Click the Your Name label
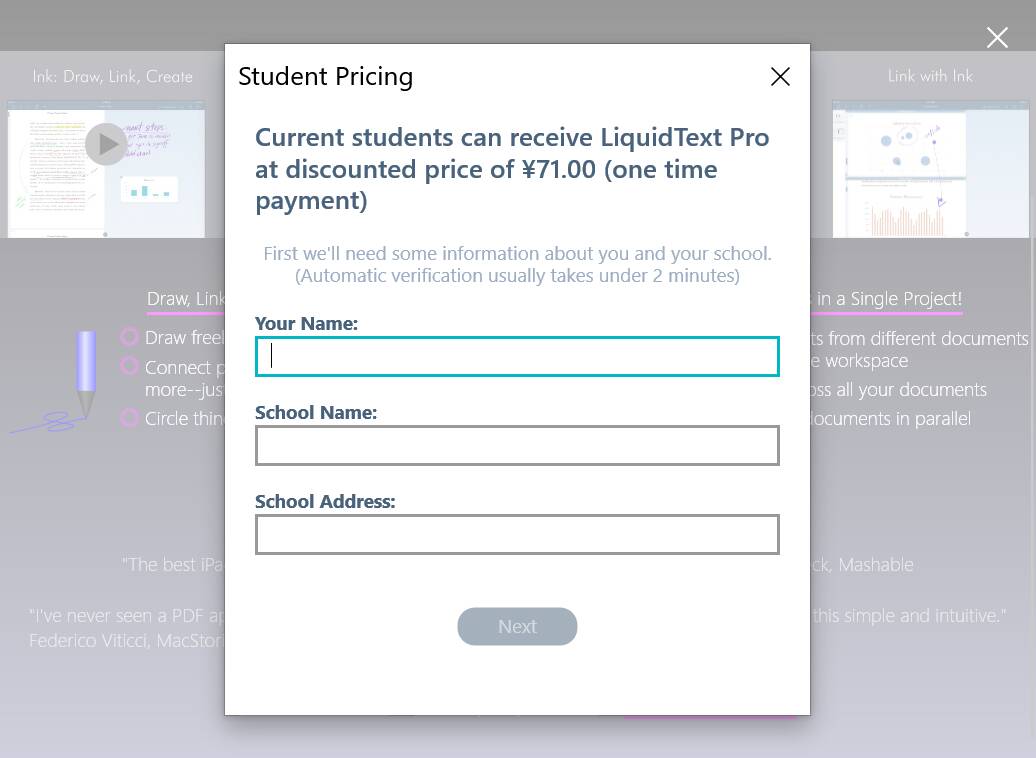 coord(306,324)
